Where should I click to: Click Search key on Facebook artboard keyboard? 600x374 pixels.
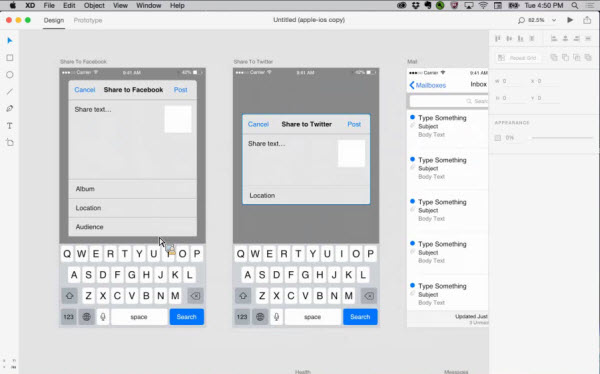click(187, 317)
